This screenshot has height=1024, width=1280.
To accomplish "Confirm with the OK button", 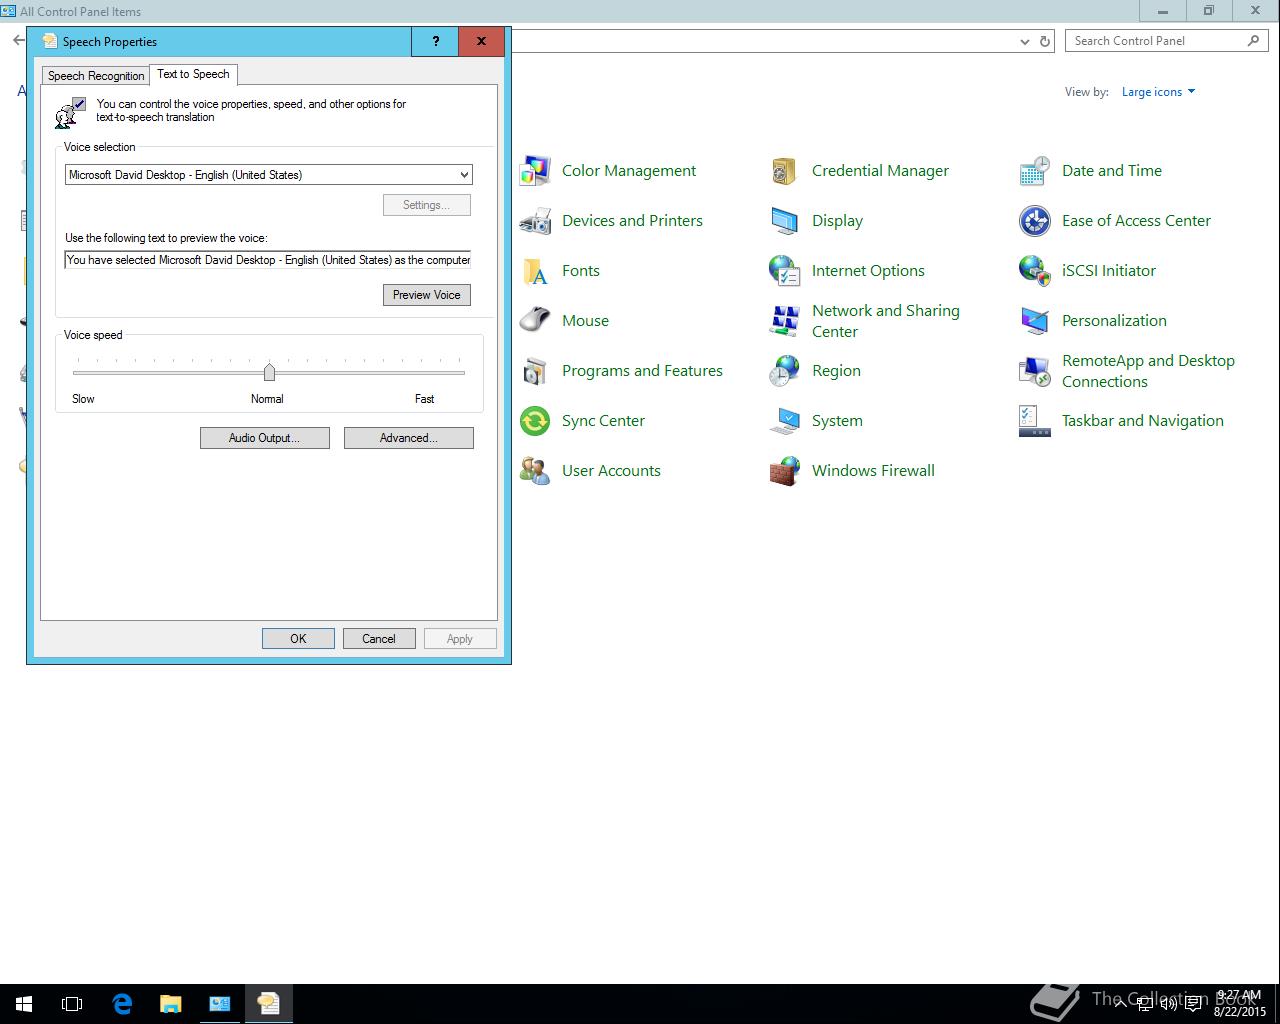I will pos(298,639).
